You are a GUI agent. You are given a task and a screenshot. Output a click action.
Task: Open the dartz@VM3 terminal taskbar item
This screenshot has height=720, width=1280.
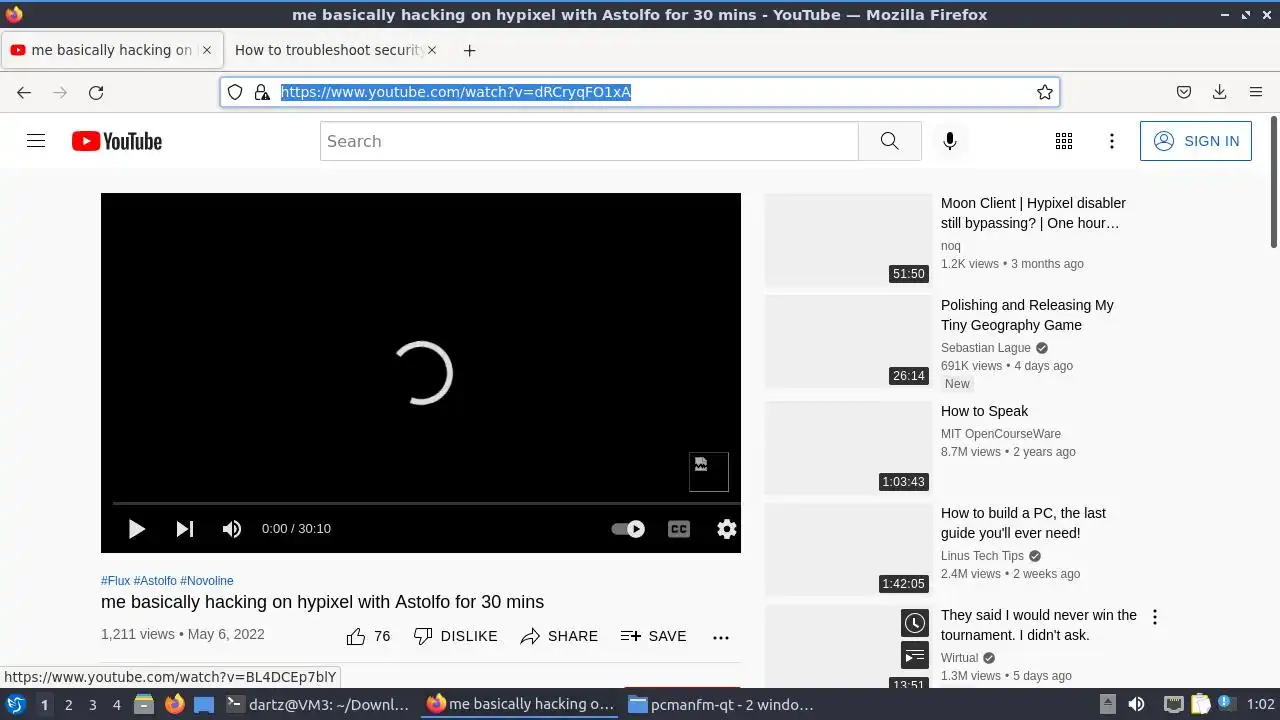[x=318, y=704]
